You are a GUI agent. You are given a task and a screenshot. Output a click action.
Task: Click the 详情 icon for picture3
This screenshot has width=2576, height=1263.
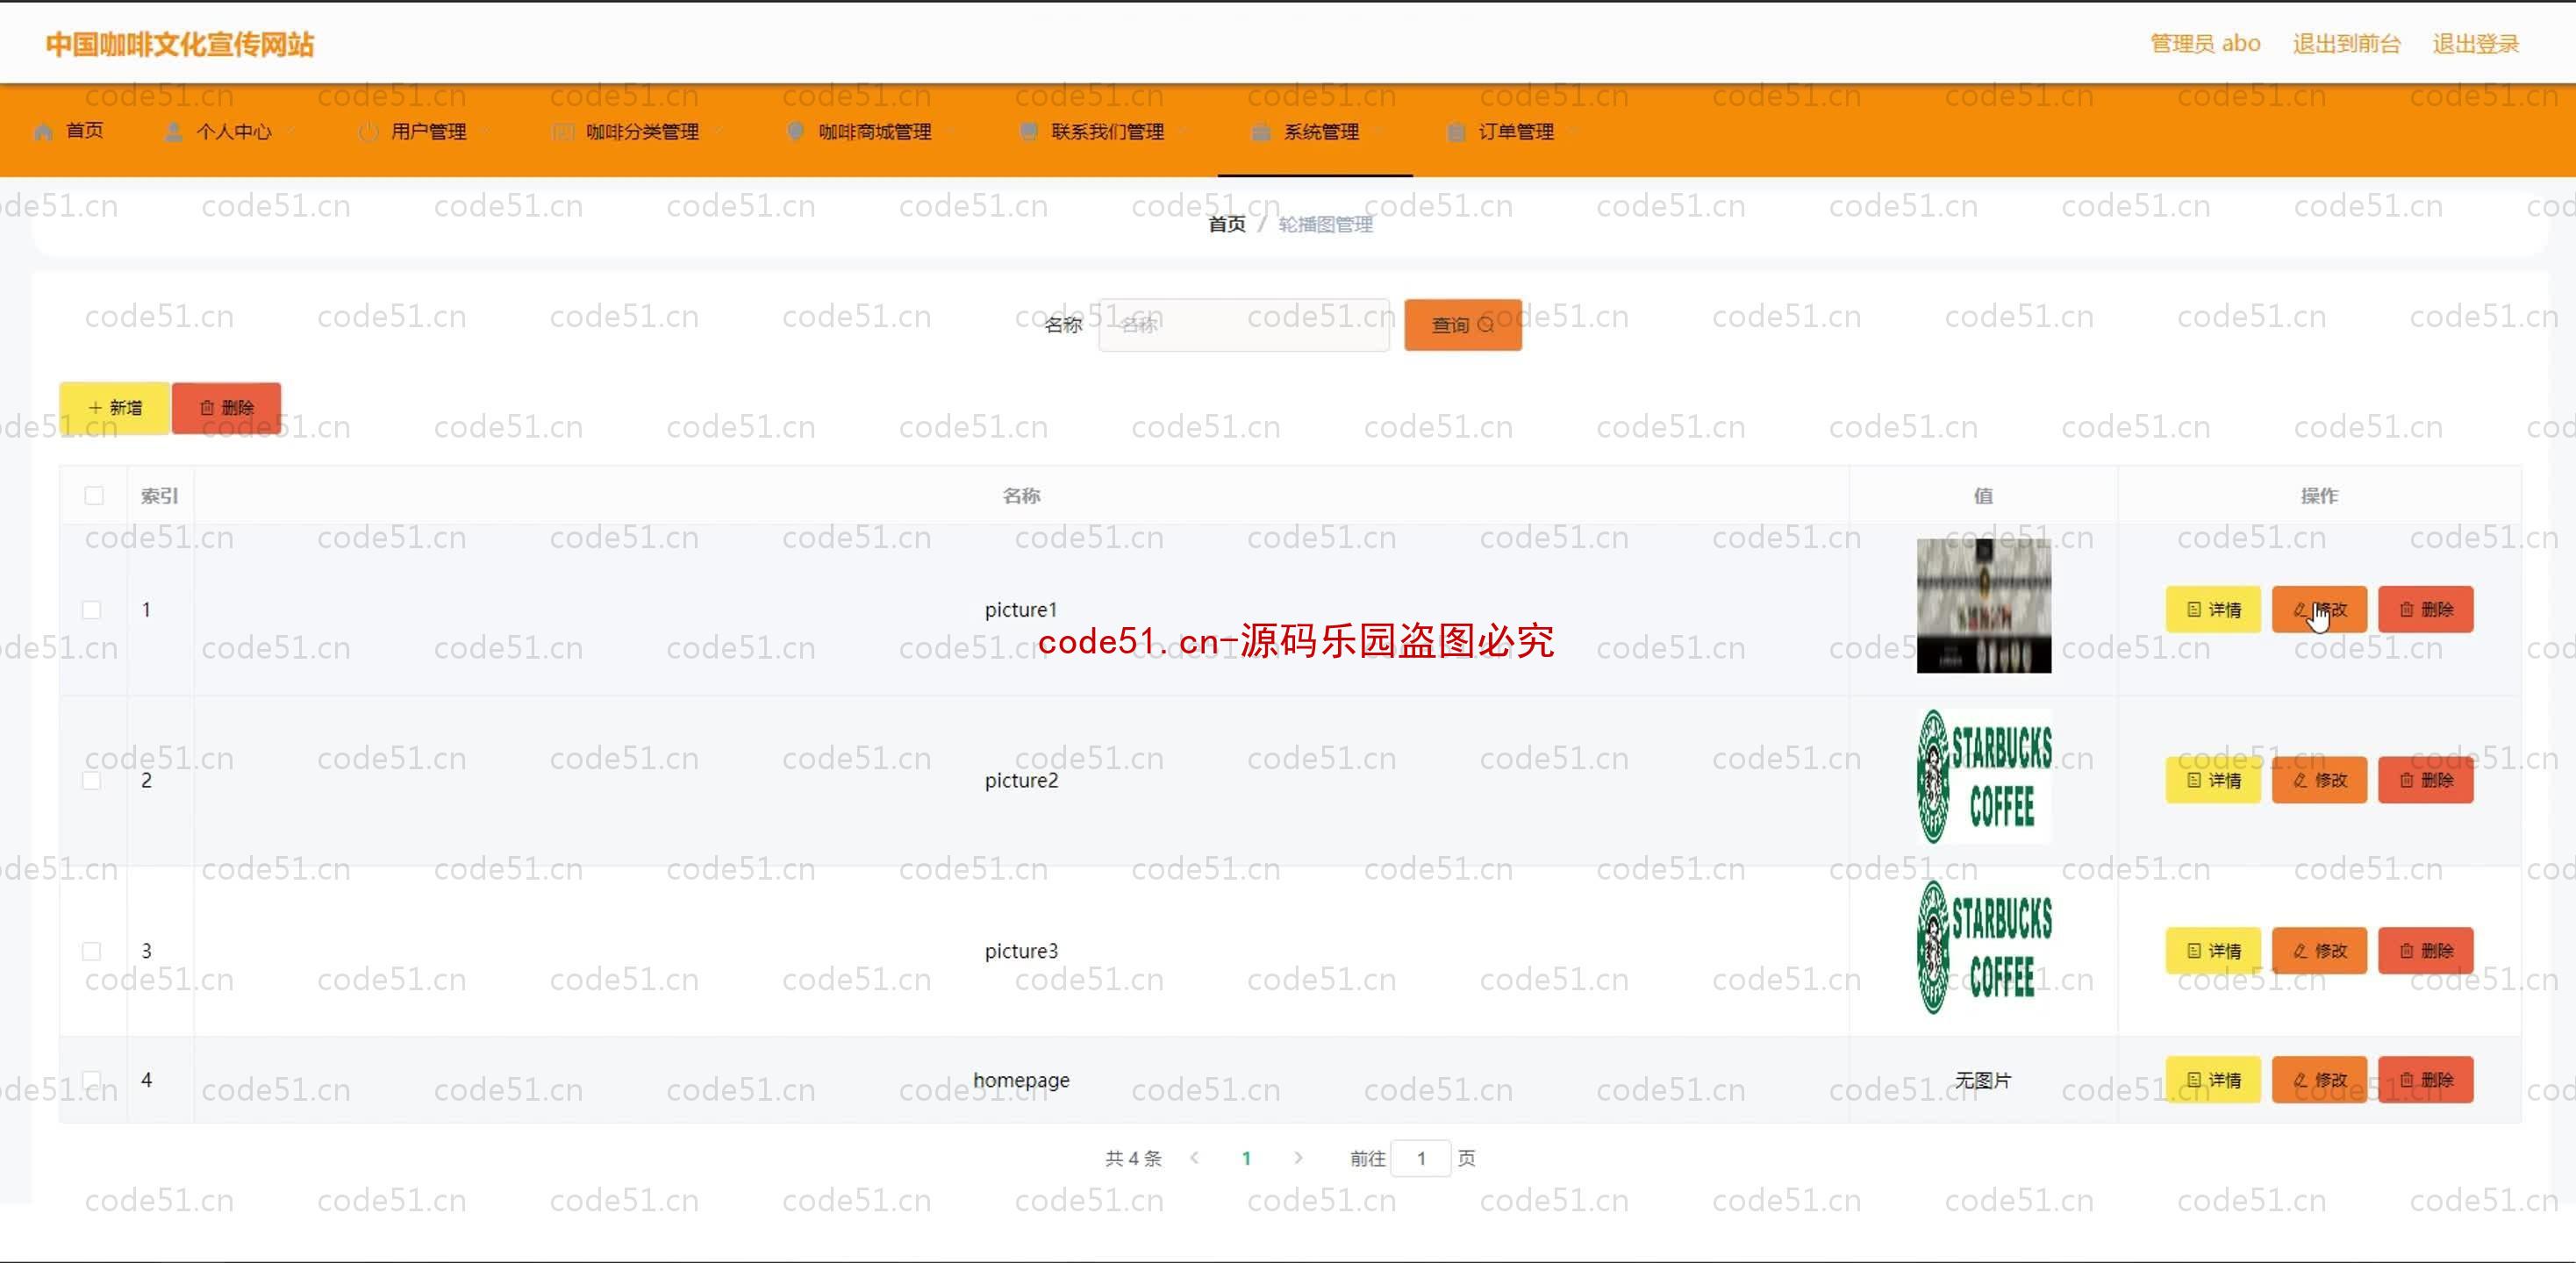(2216, 949)
